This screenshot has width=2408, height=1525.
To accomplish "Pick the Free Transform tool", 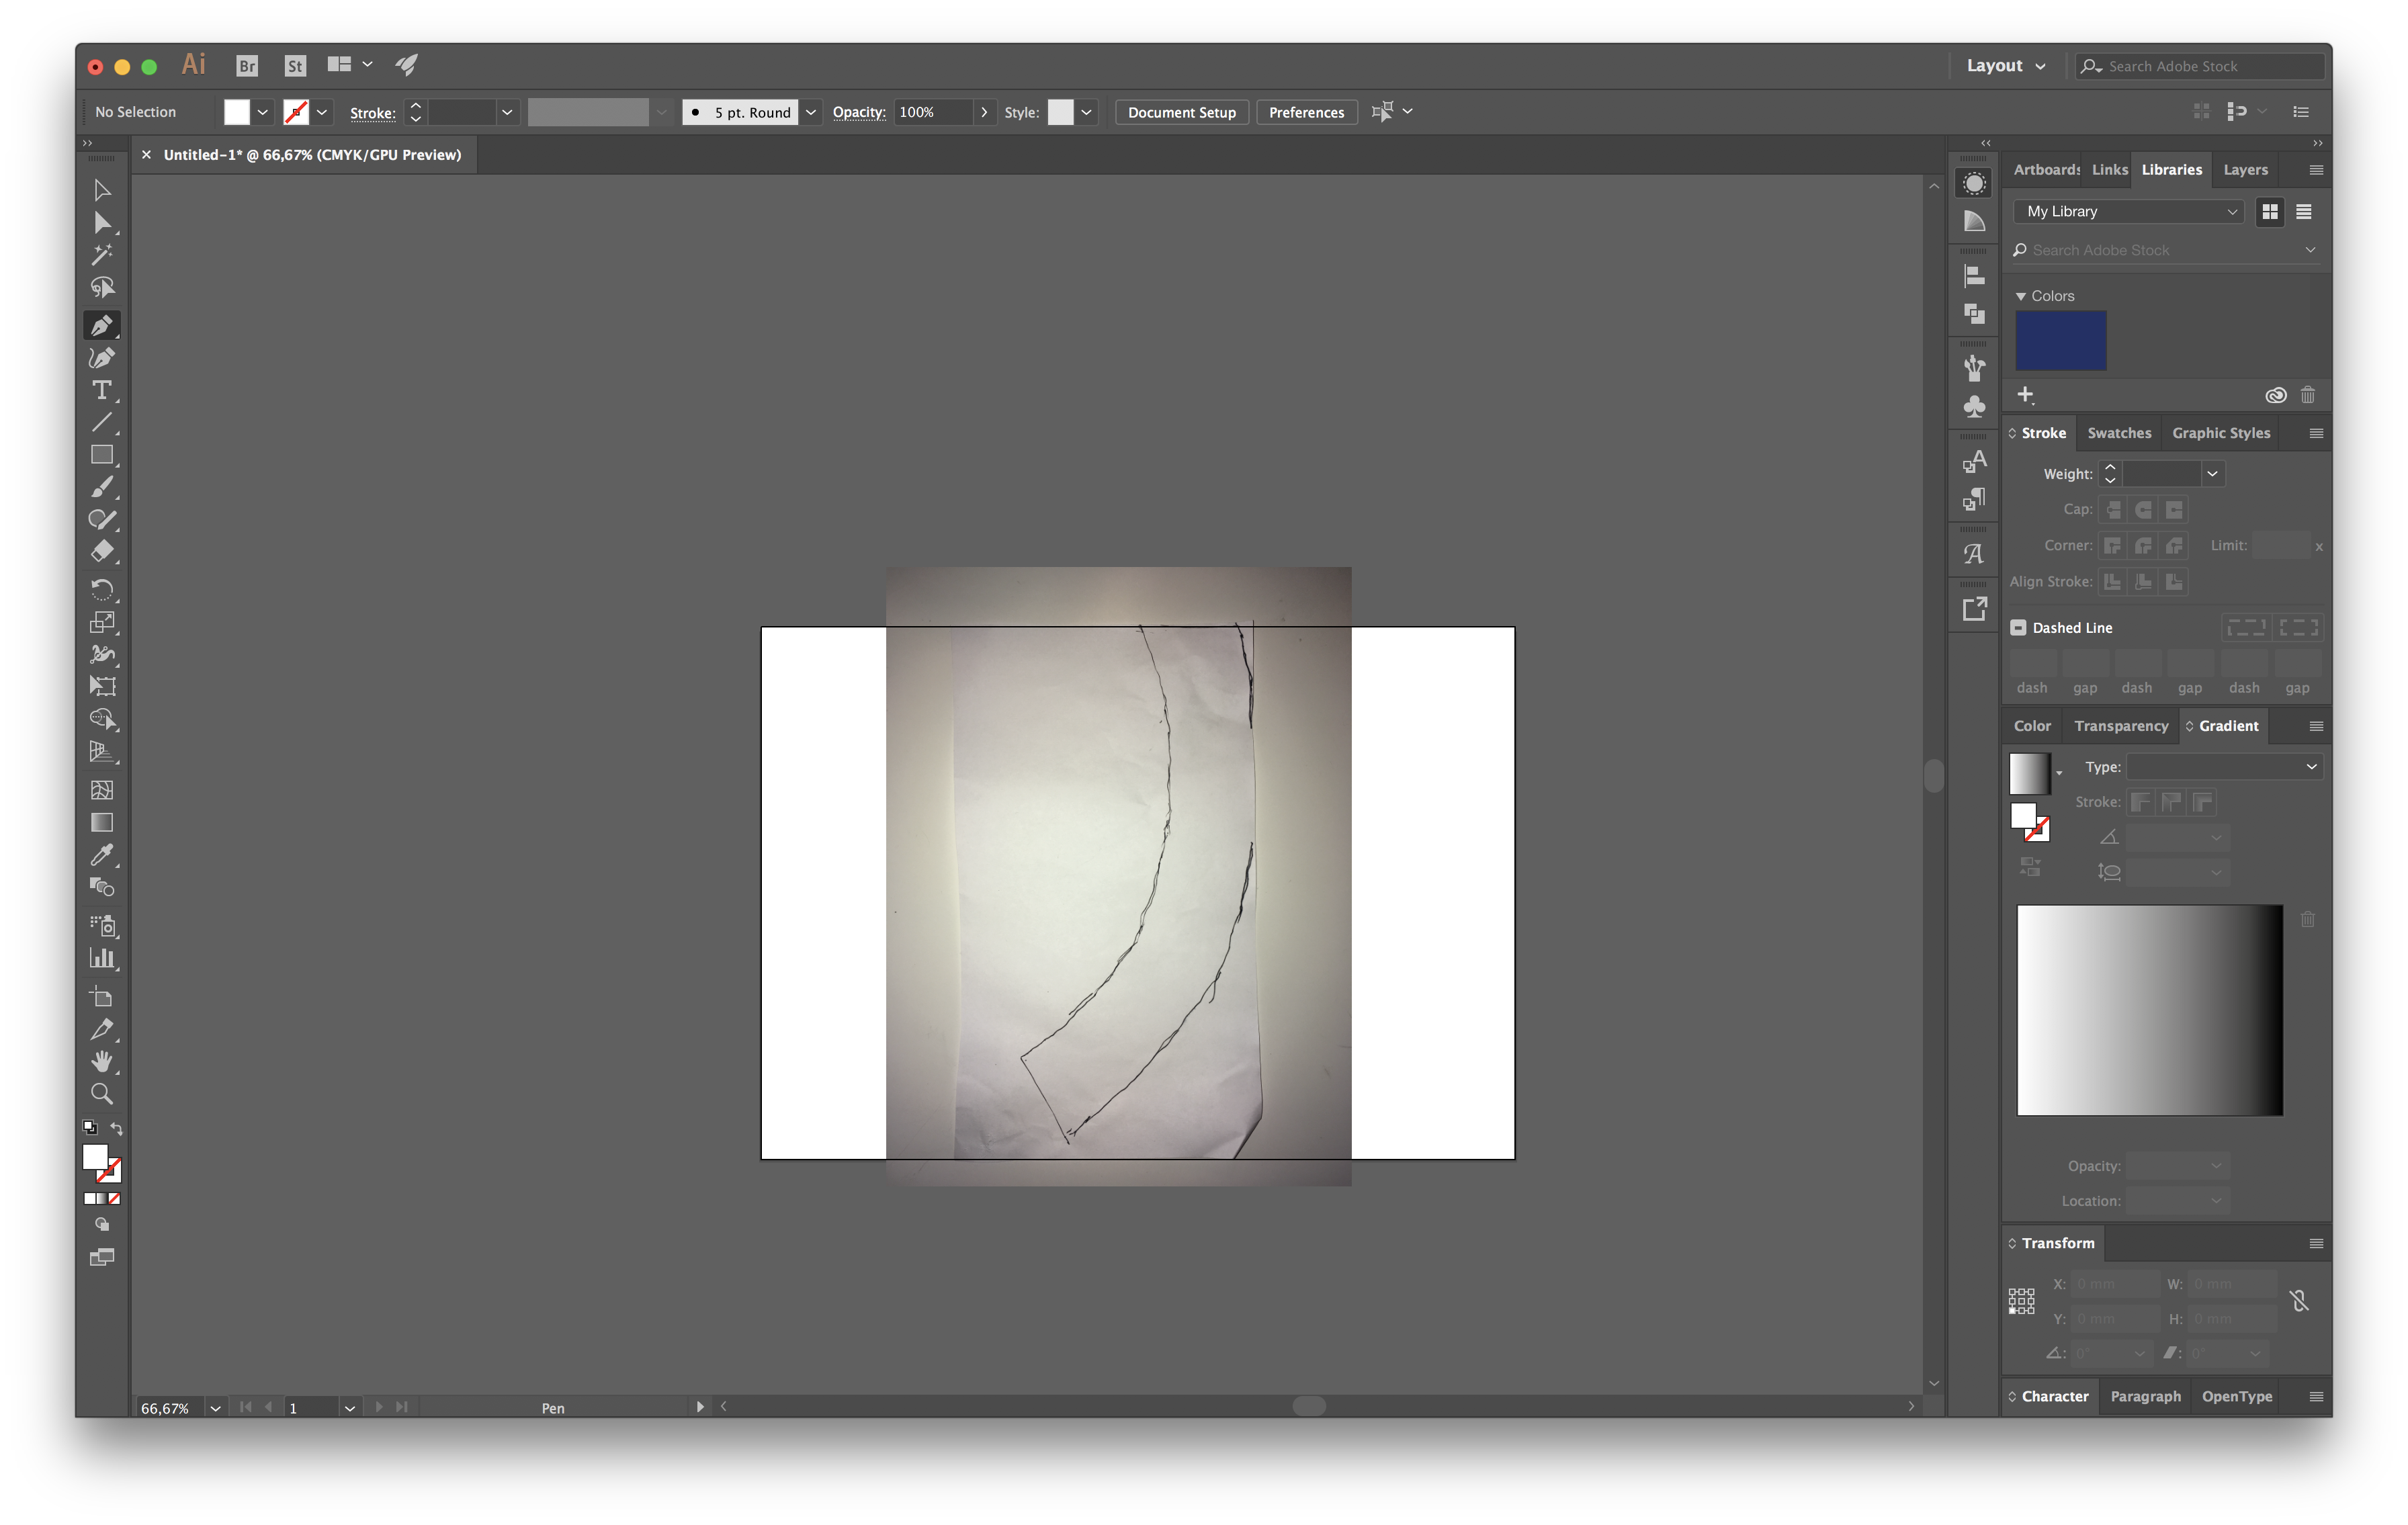I will 101,686.
